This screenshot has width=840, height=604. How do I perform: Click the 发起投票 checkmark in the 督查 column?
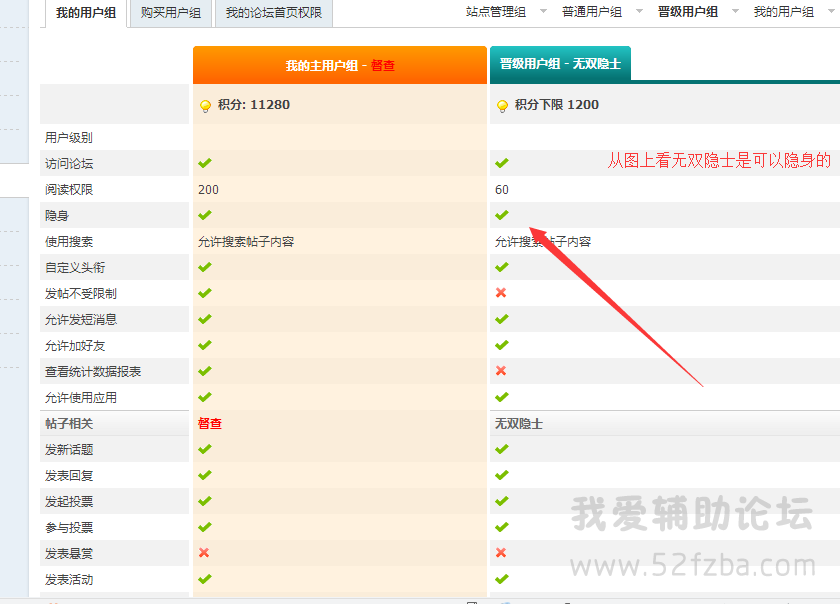[x=205, y=501]
